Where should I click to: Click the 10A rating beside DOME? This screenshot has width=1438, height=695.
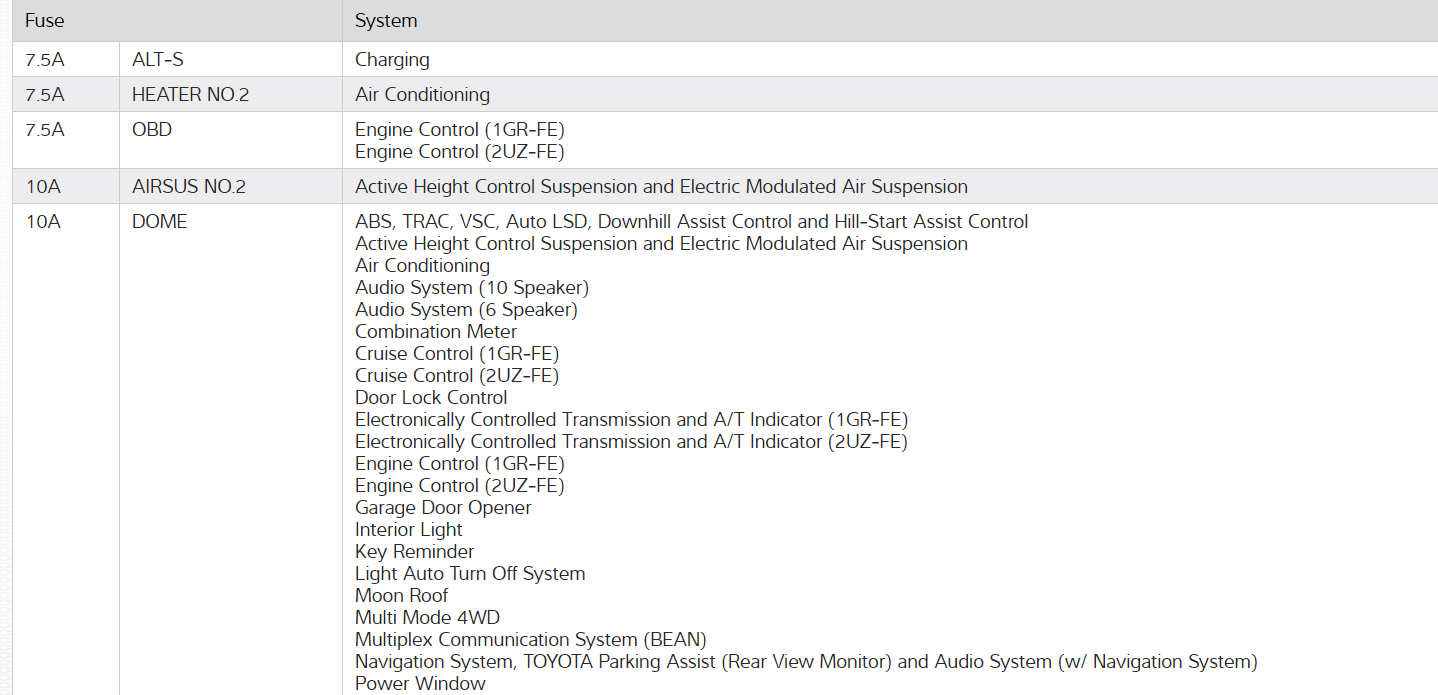click(x=43, y=222)
